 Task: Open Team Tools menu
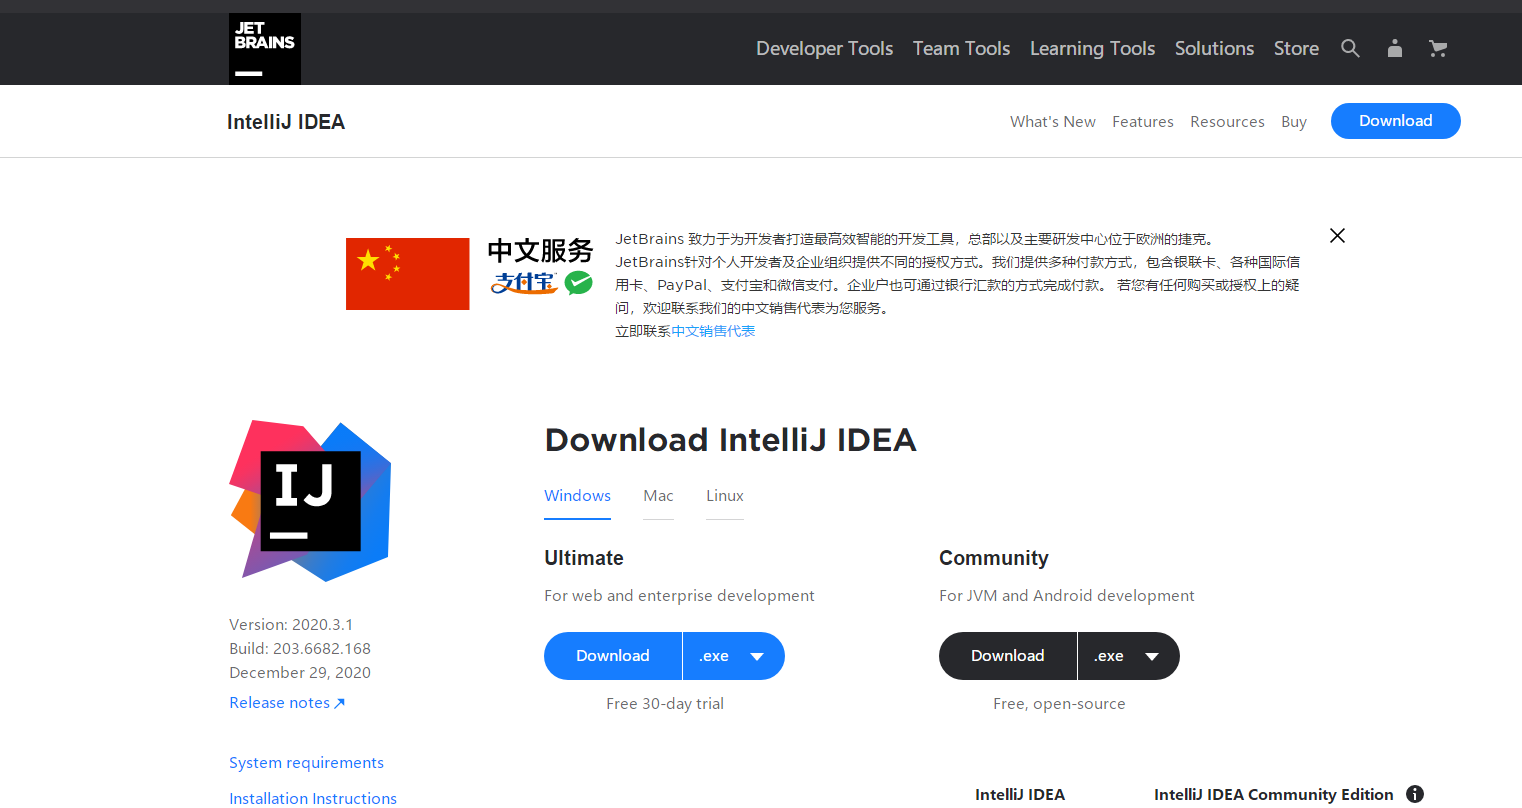click(961, 48)
